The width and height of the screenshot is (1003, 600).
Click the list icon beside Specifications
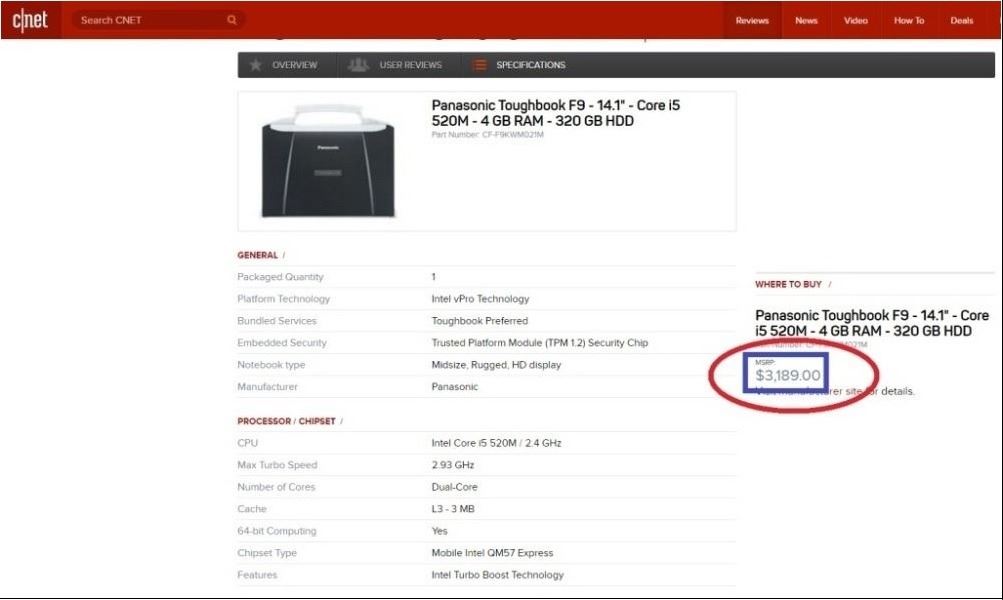coord(480,65)
